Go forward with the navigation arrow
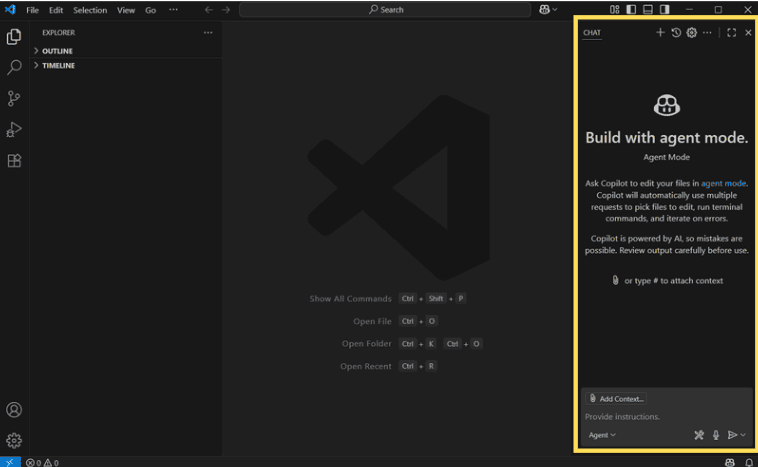This screenshot has height=467, width=758. (226, 10)
